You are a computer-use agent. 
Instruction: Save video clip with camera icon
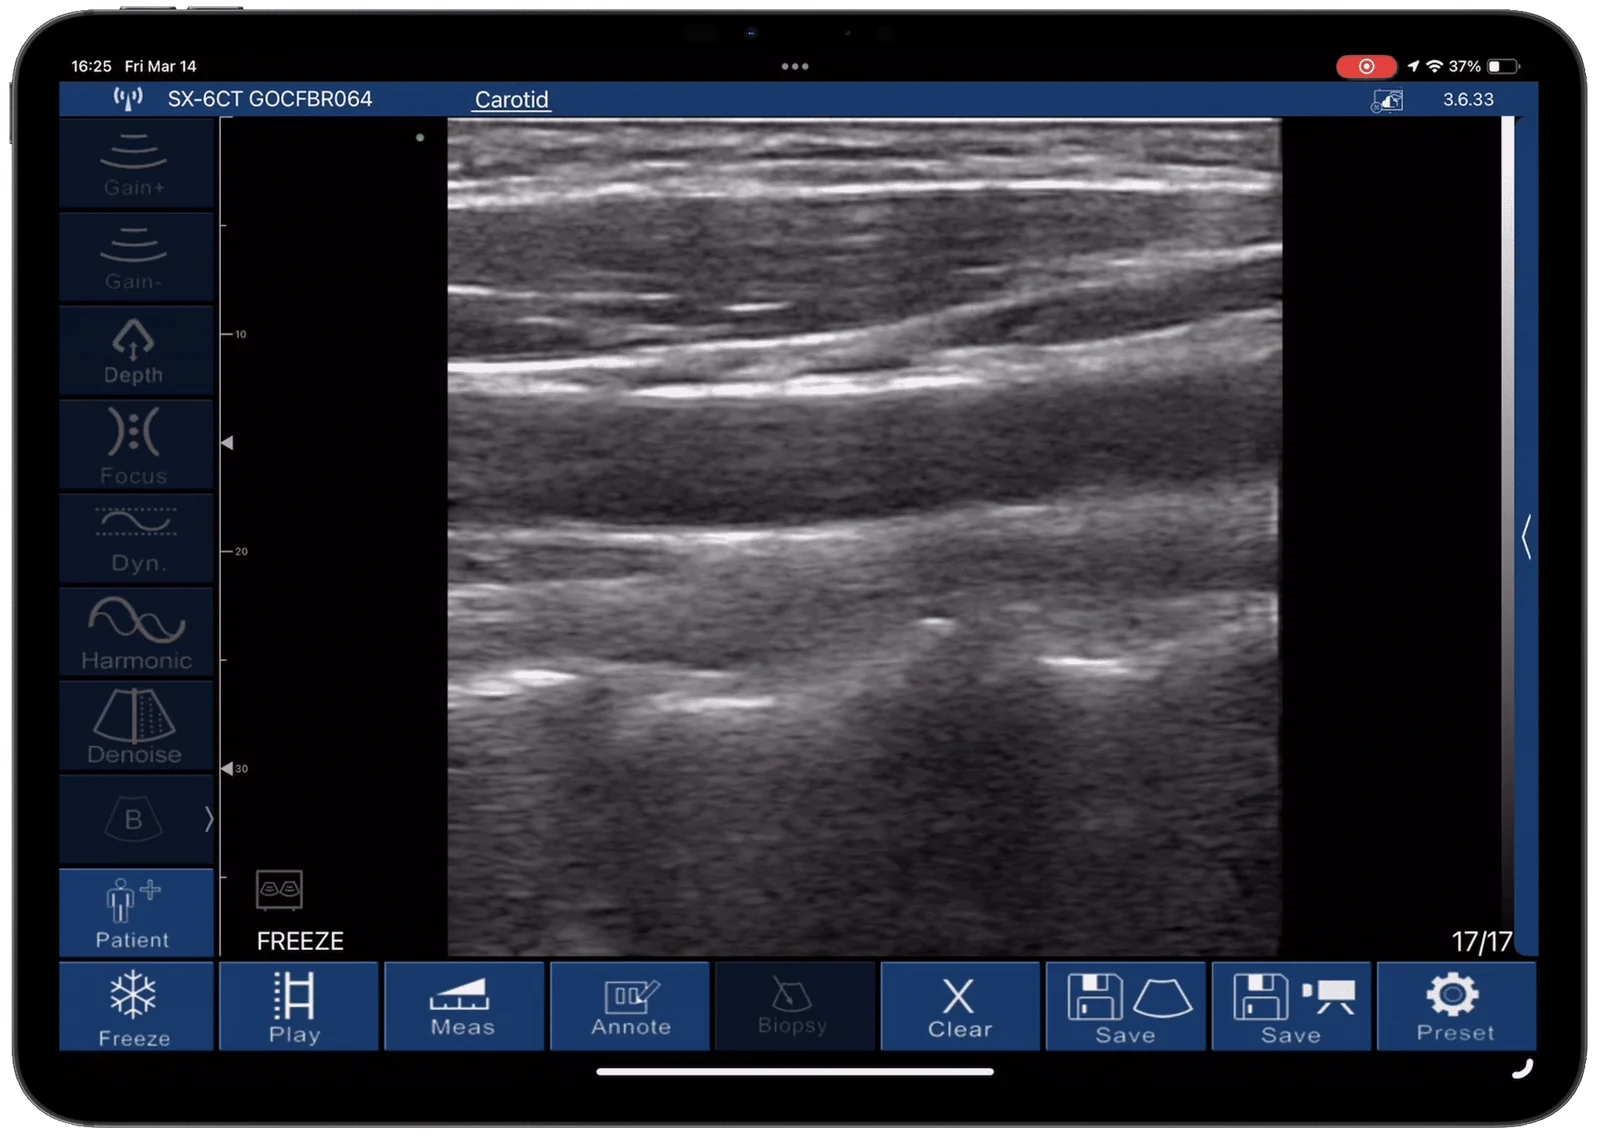click(x=1291, y=1007)
